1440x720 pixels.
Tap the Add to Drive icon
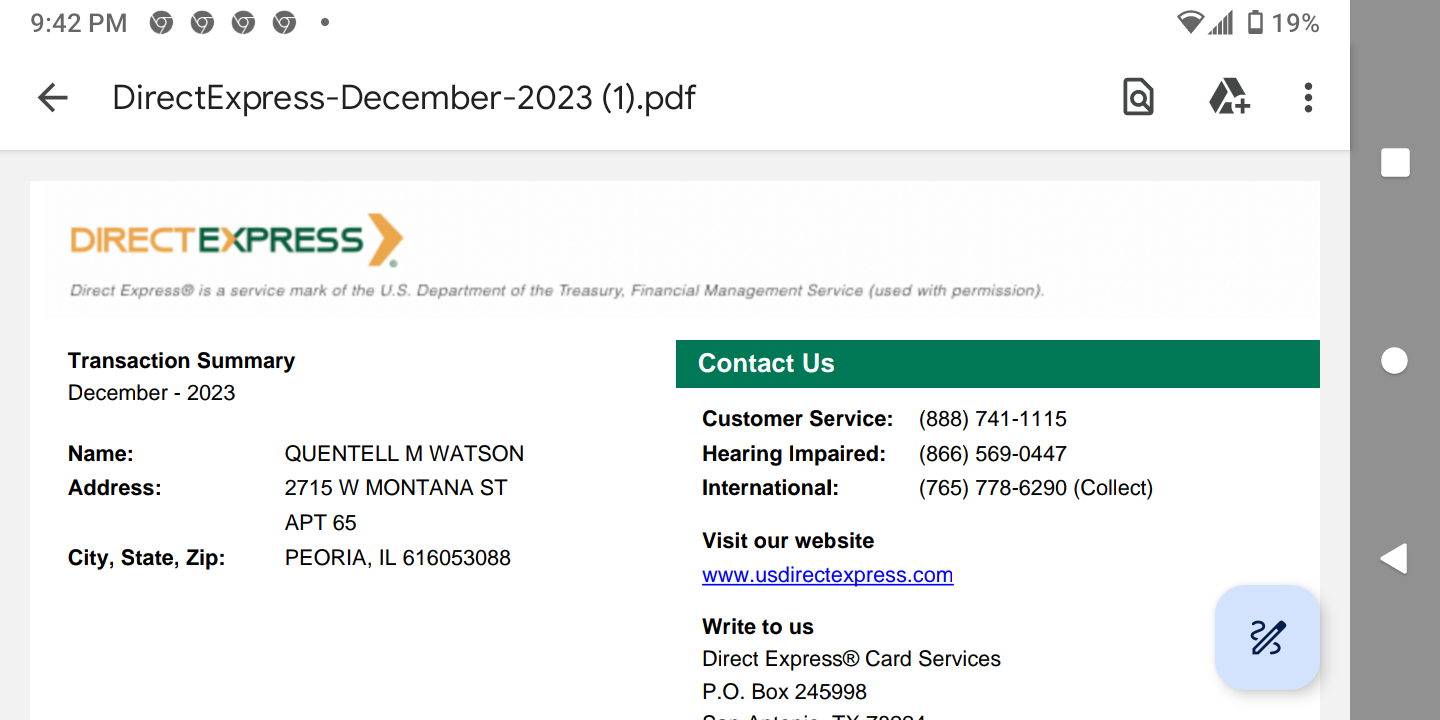[1228, 97]
